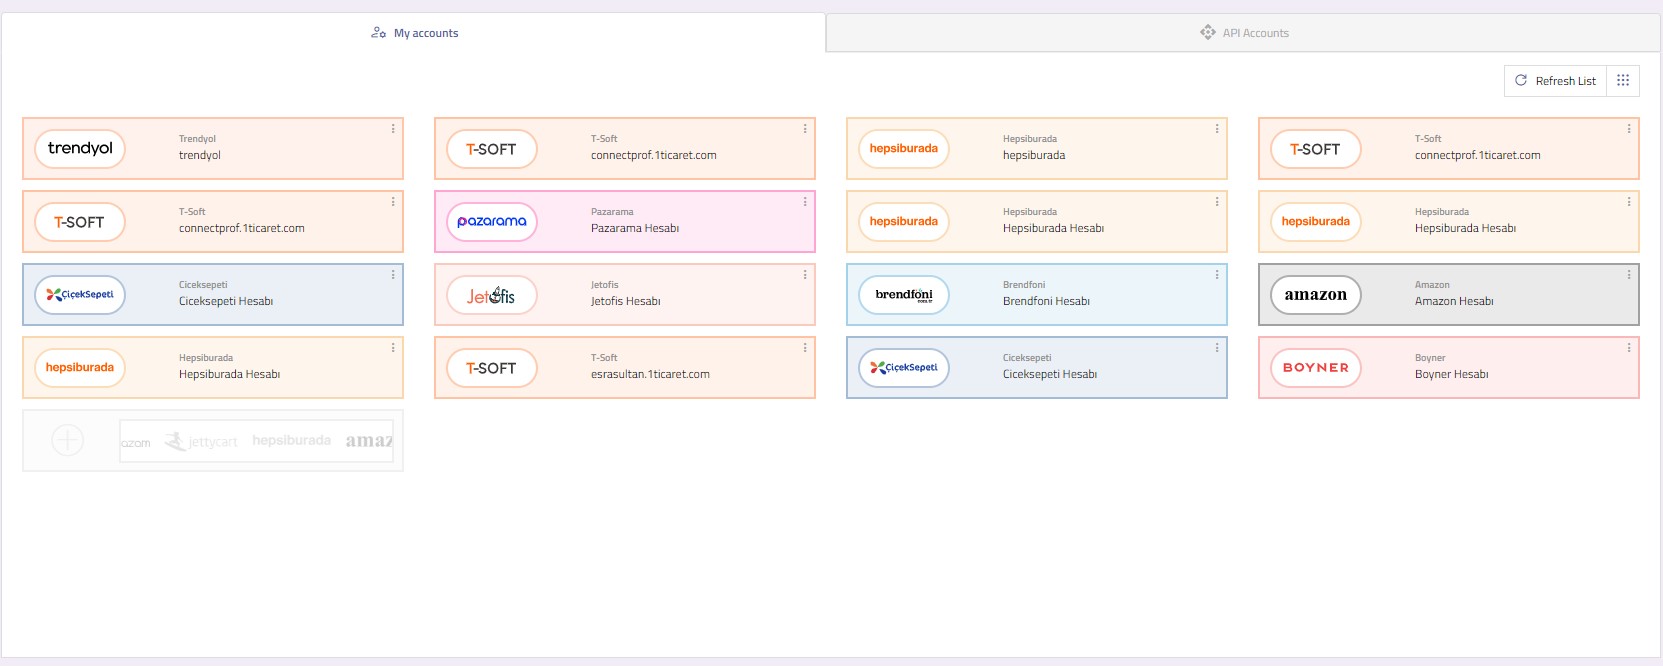Open three-dot menu on Trendyol card

click(393, 129)
